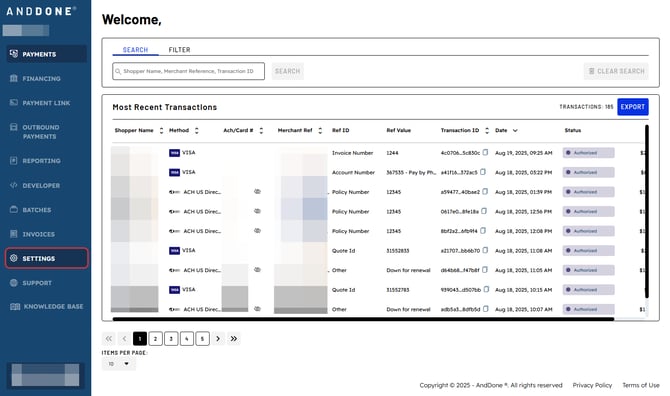The height and width of the screenshot is (396, 670).
Task: Click ACH icon in 01:39 PM row
Action: 174,192
